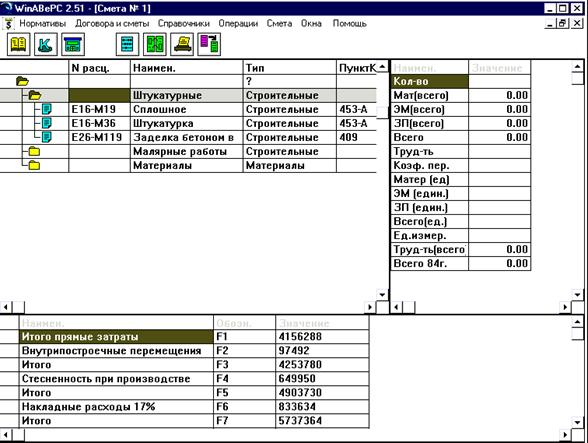Screen dimensions: 588x443
Task: Click the teal K toolbar icon
Action: point(45,45)
